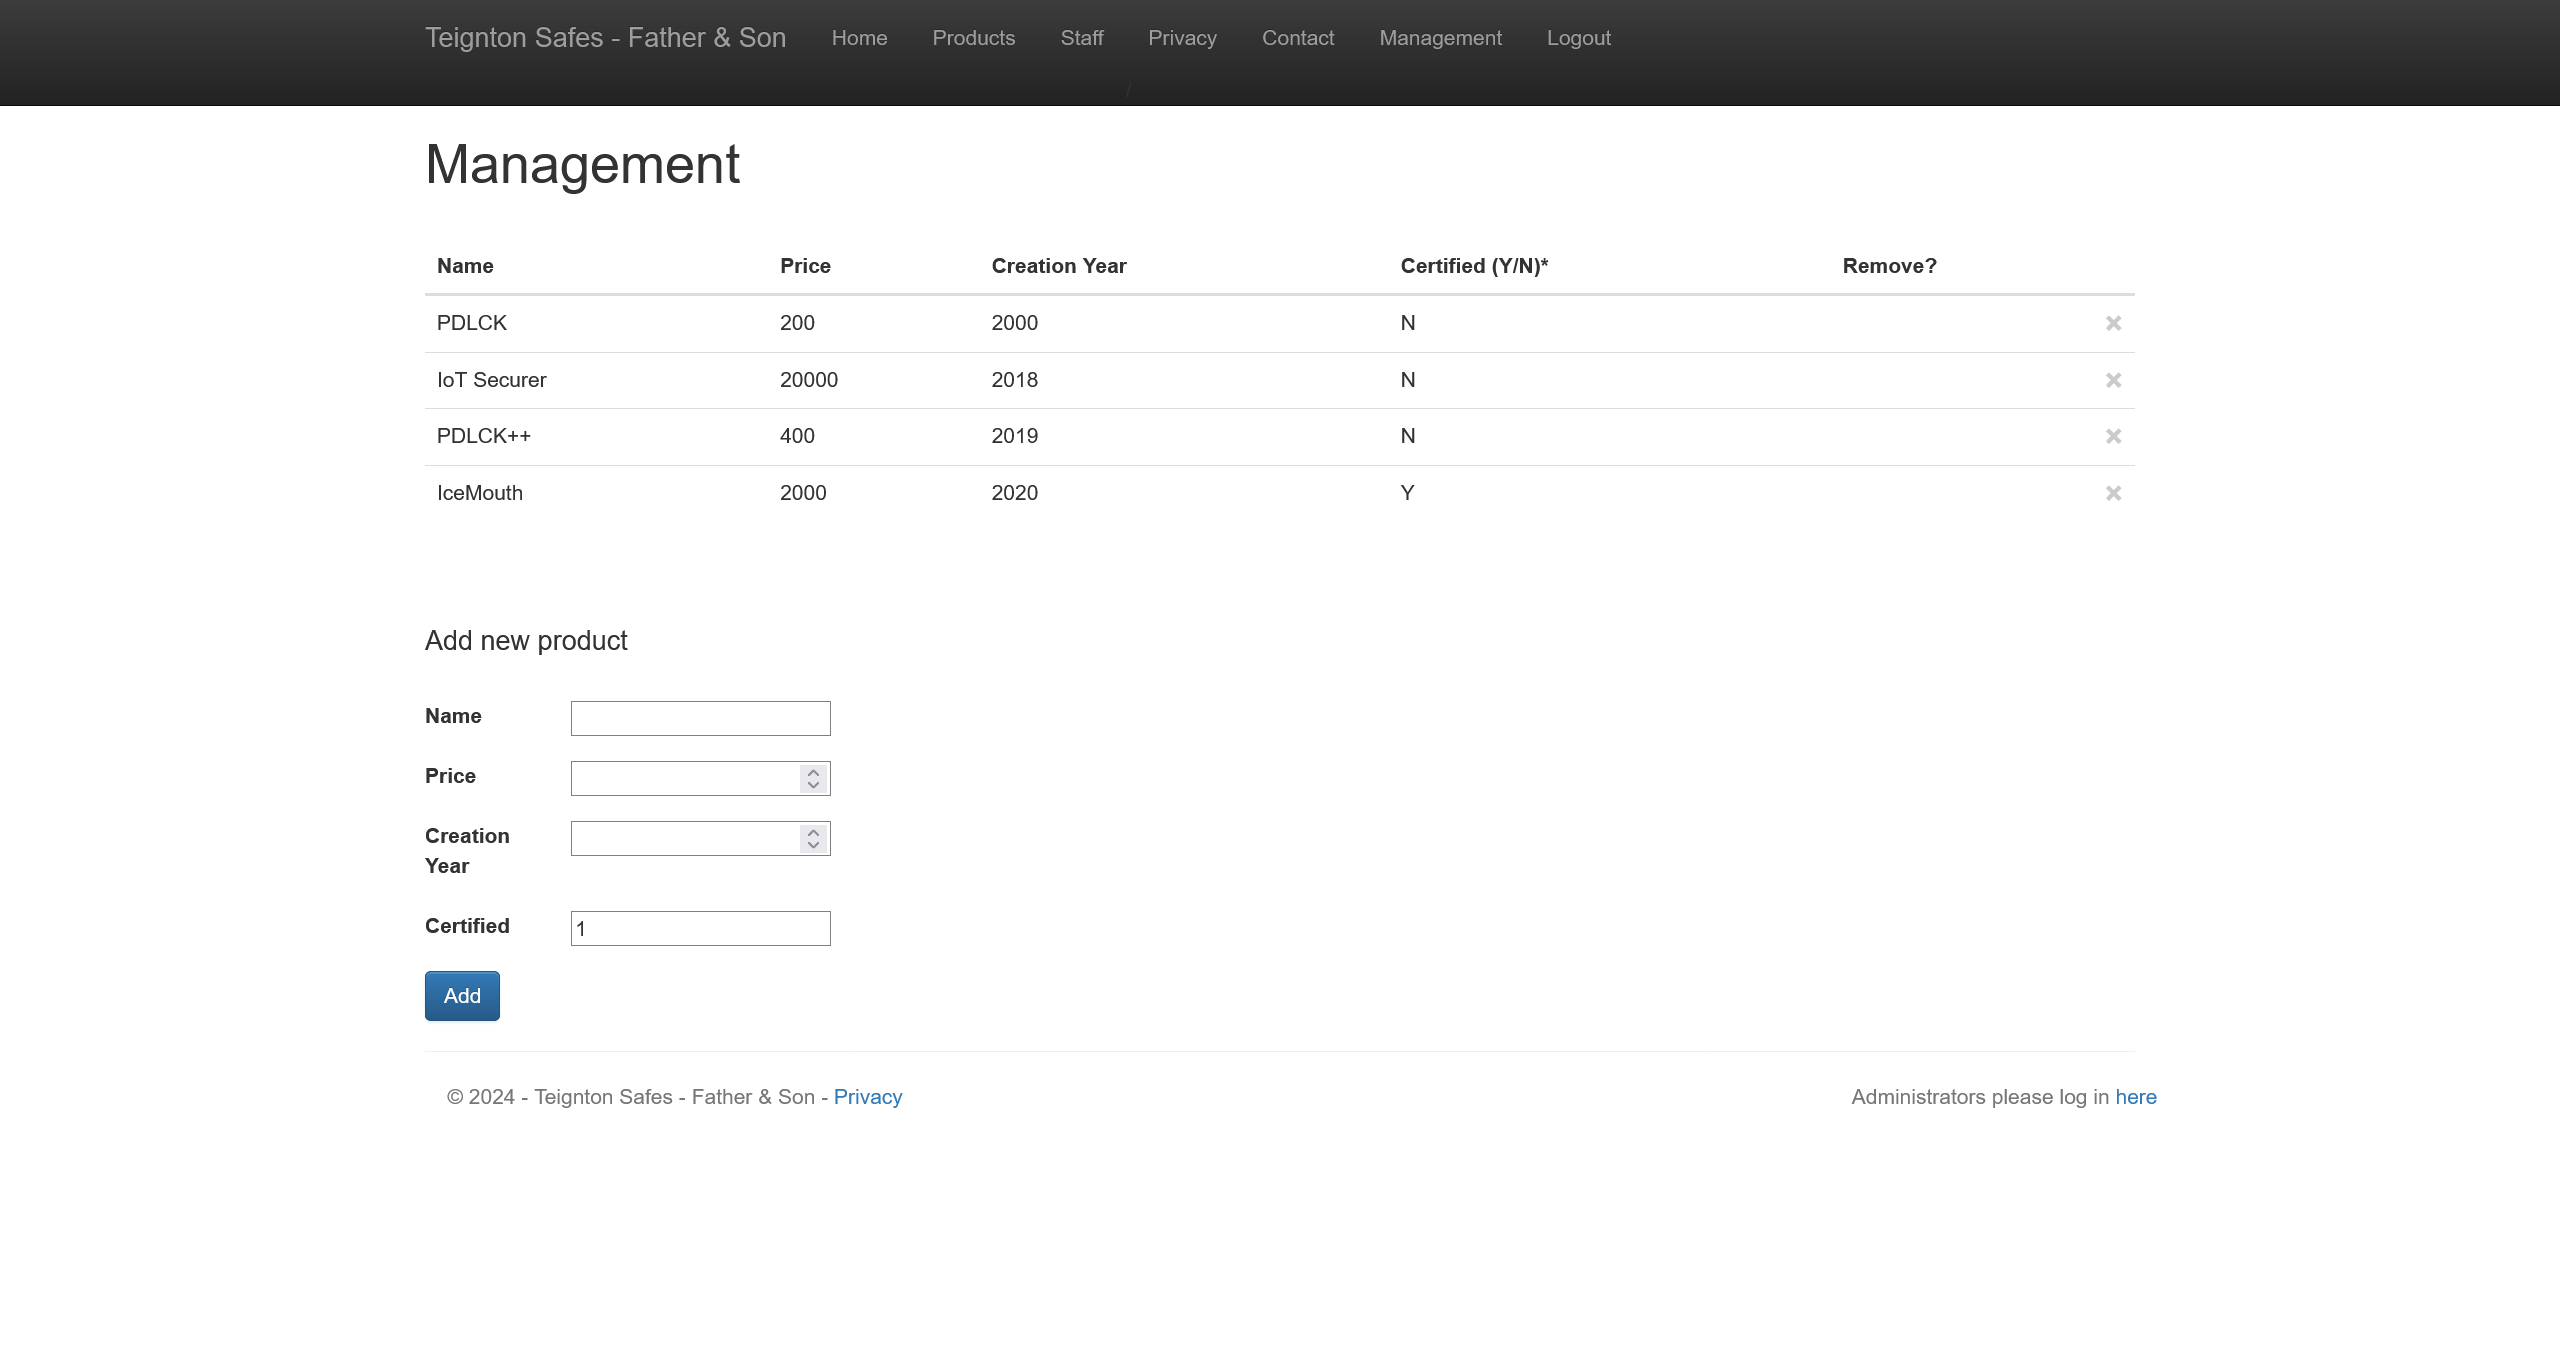The image size is (2560, 1371).
Task: Click Logout in the navbar
Action: point(1578,38)
